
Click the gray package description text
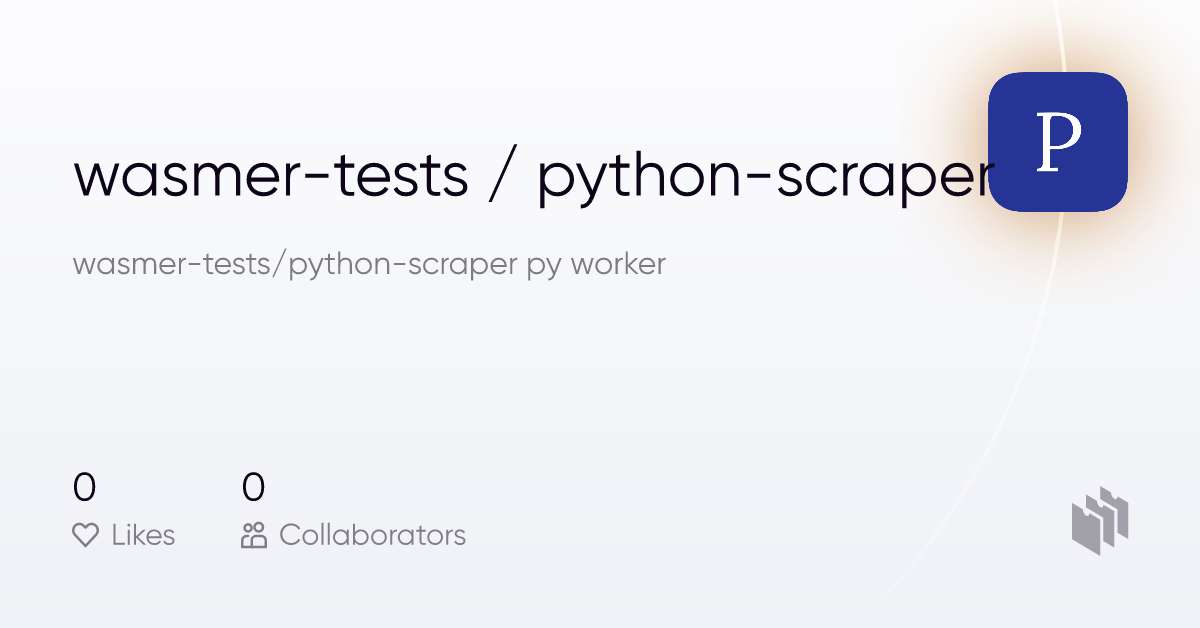pyautogui.click(x=369, y=266)
